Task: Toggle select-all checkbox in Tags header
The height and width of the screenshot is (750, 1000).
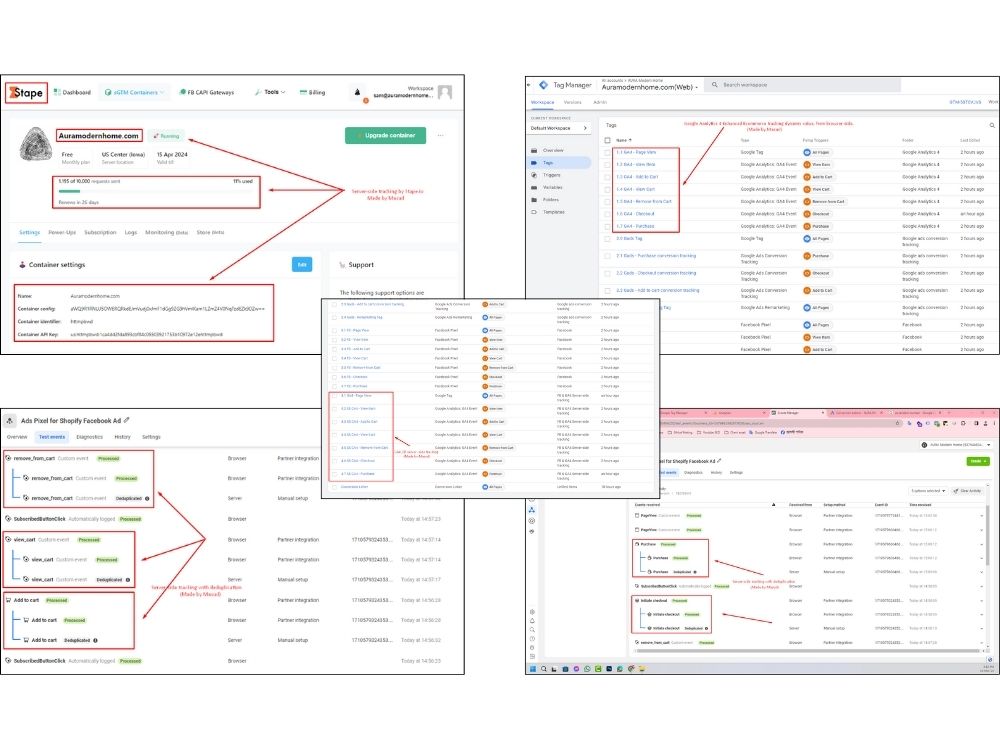Action: coord(607,140)
